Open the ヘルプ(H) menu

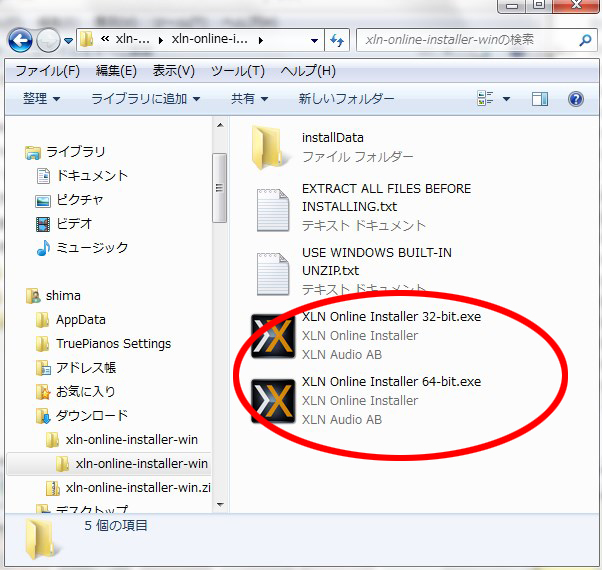[308, 71]
